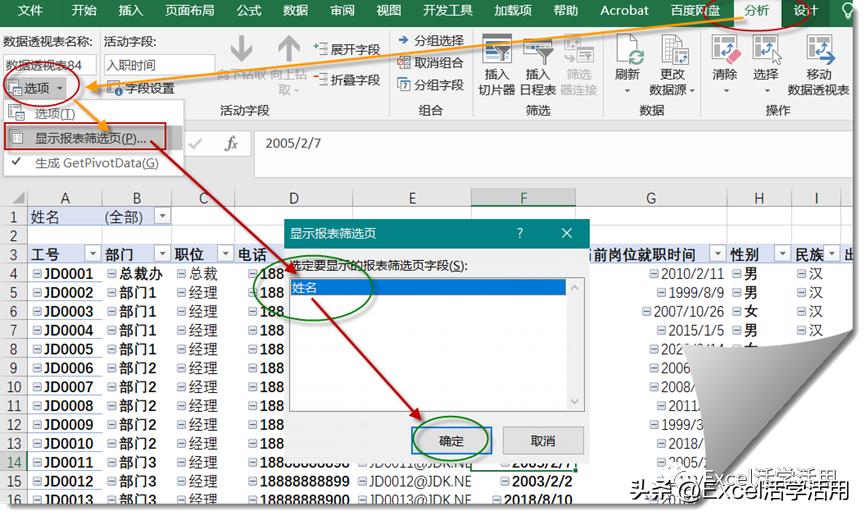Click the 折叠字段 collapse field icon
The image size is (865, 516).
pos(321,79)
